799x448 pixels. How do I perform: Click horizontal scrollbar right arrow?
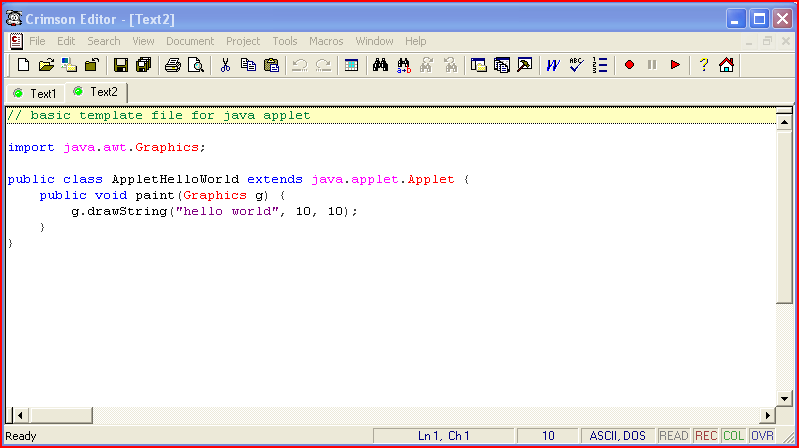[x=767, y=415]
